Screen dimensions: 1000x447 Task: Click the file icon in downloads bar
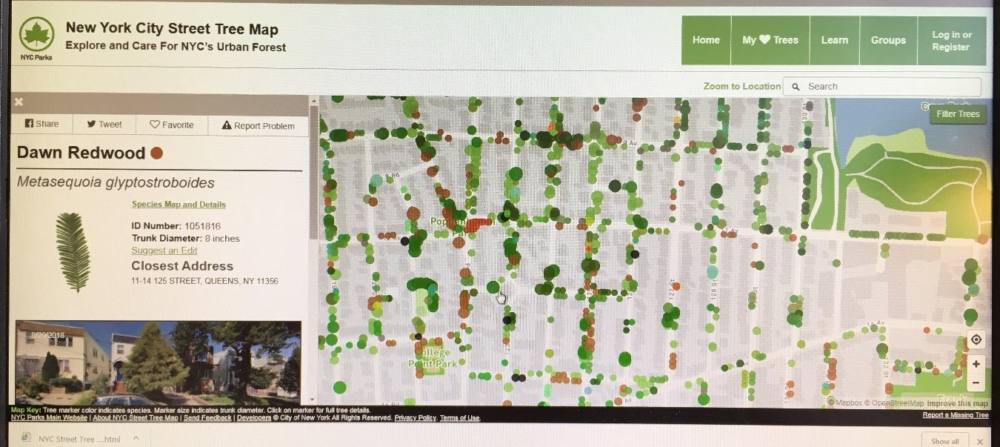coord(26,439)
